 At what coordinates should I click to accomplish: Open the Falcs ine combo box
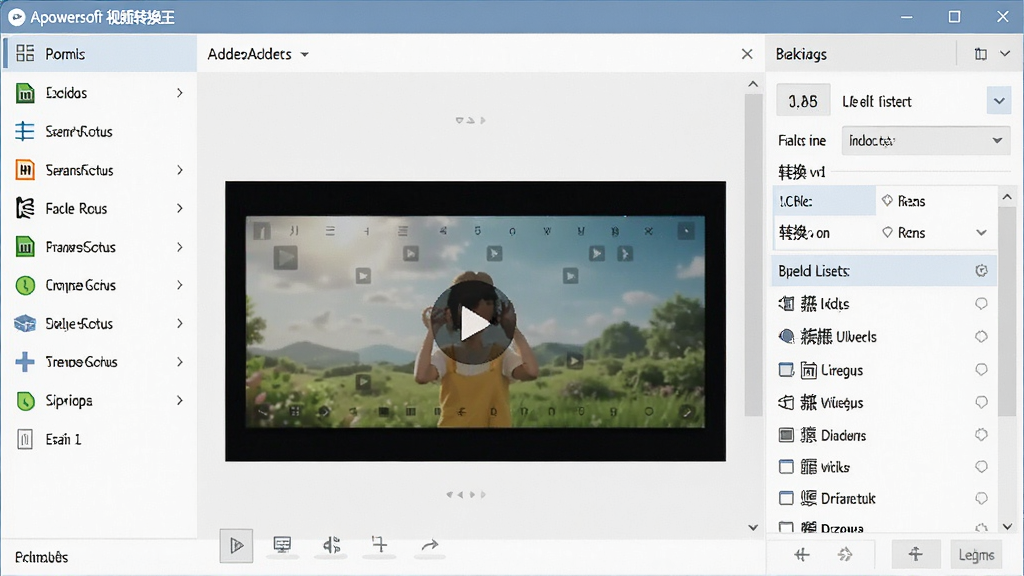[x=925, y=140]
